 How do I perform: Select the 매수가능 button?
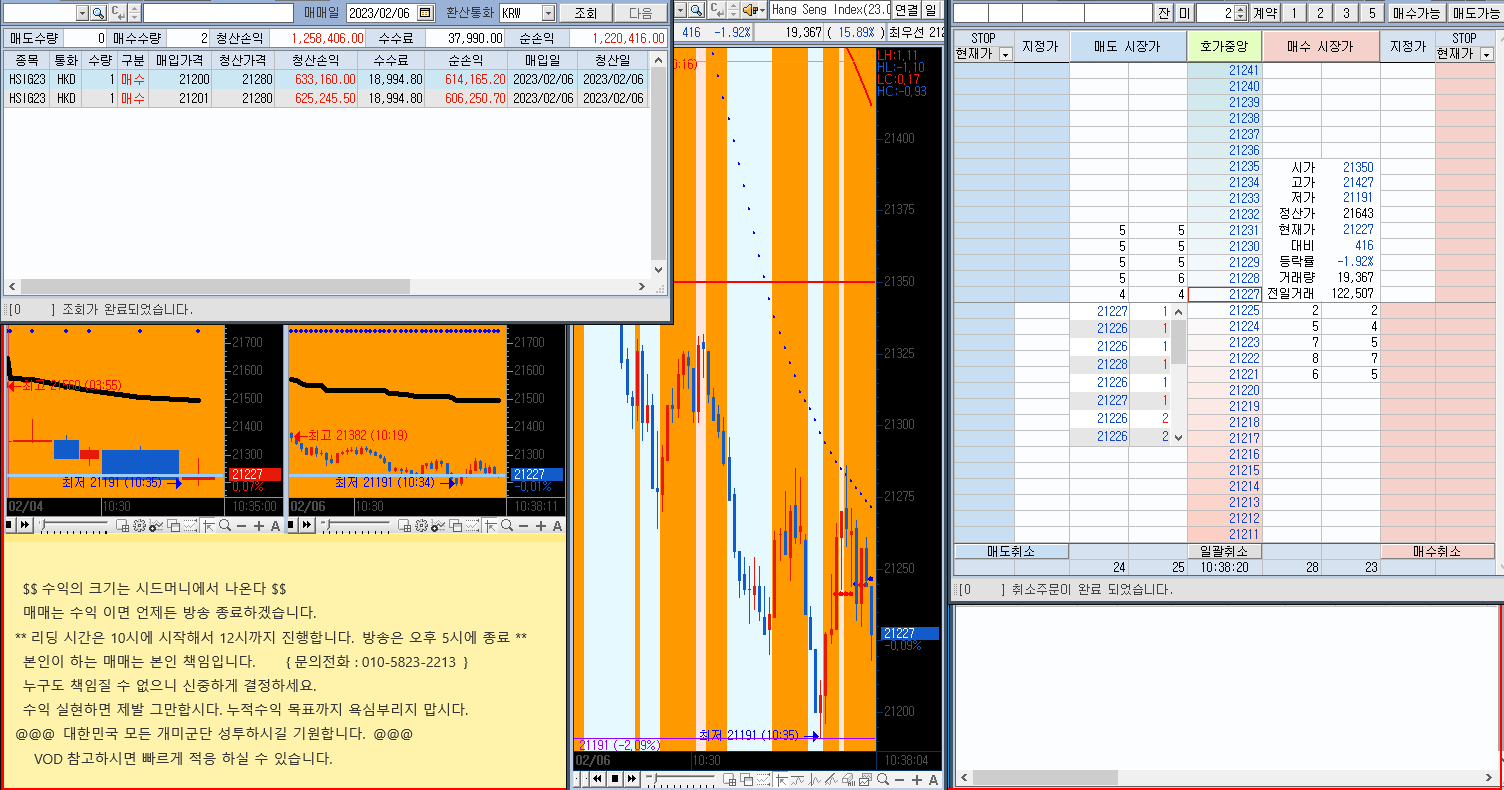click(x=1416, y=13)
